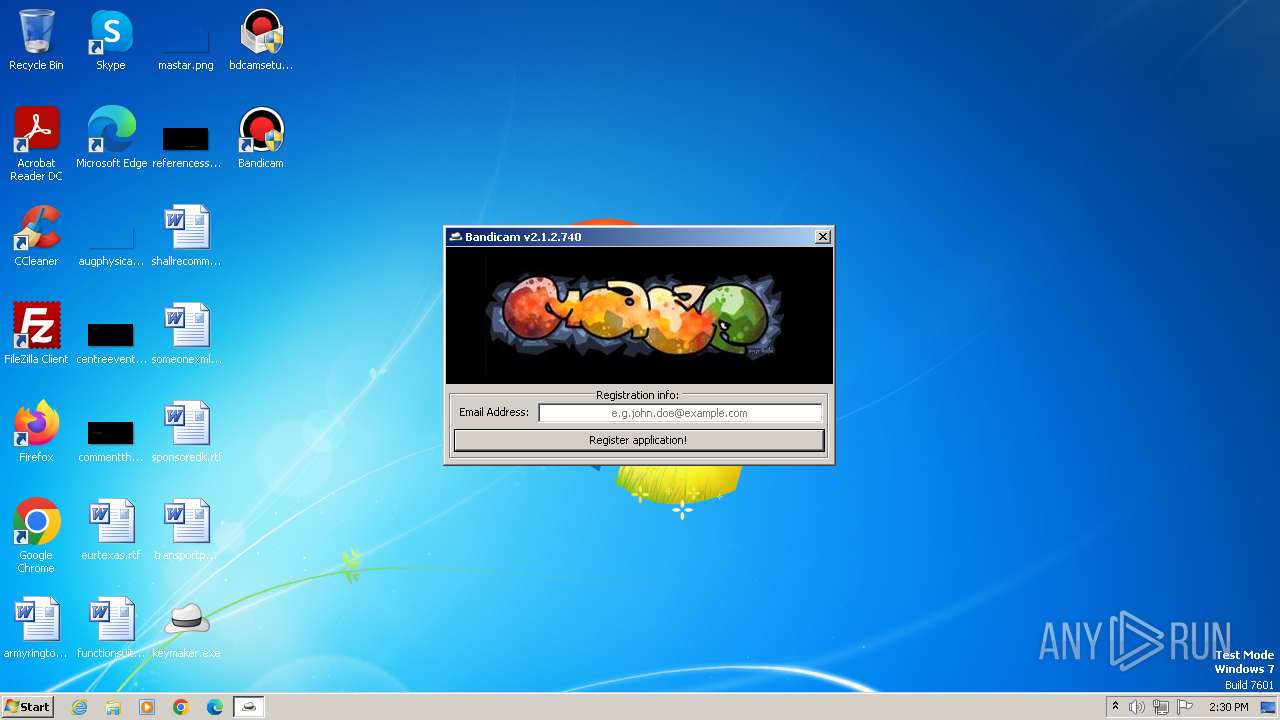The height and width of the screenshot is (720, 1280).
Task: Select the functionsuit document icon
Action: (x=111, y=628)
